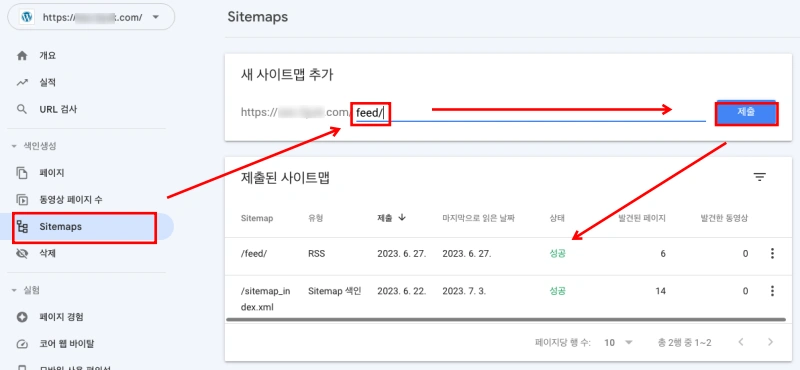Go to the previous page arrow
The width and height of the screenshot is (800, 370).
[x=740, y=341]
